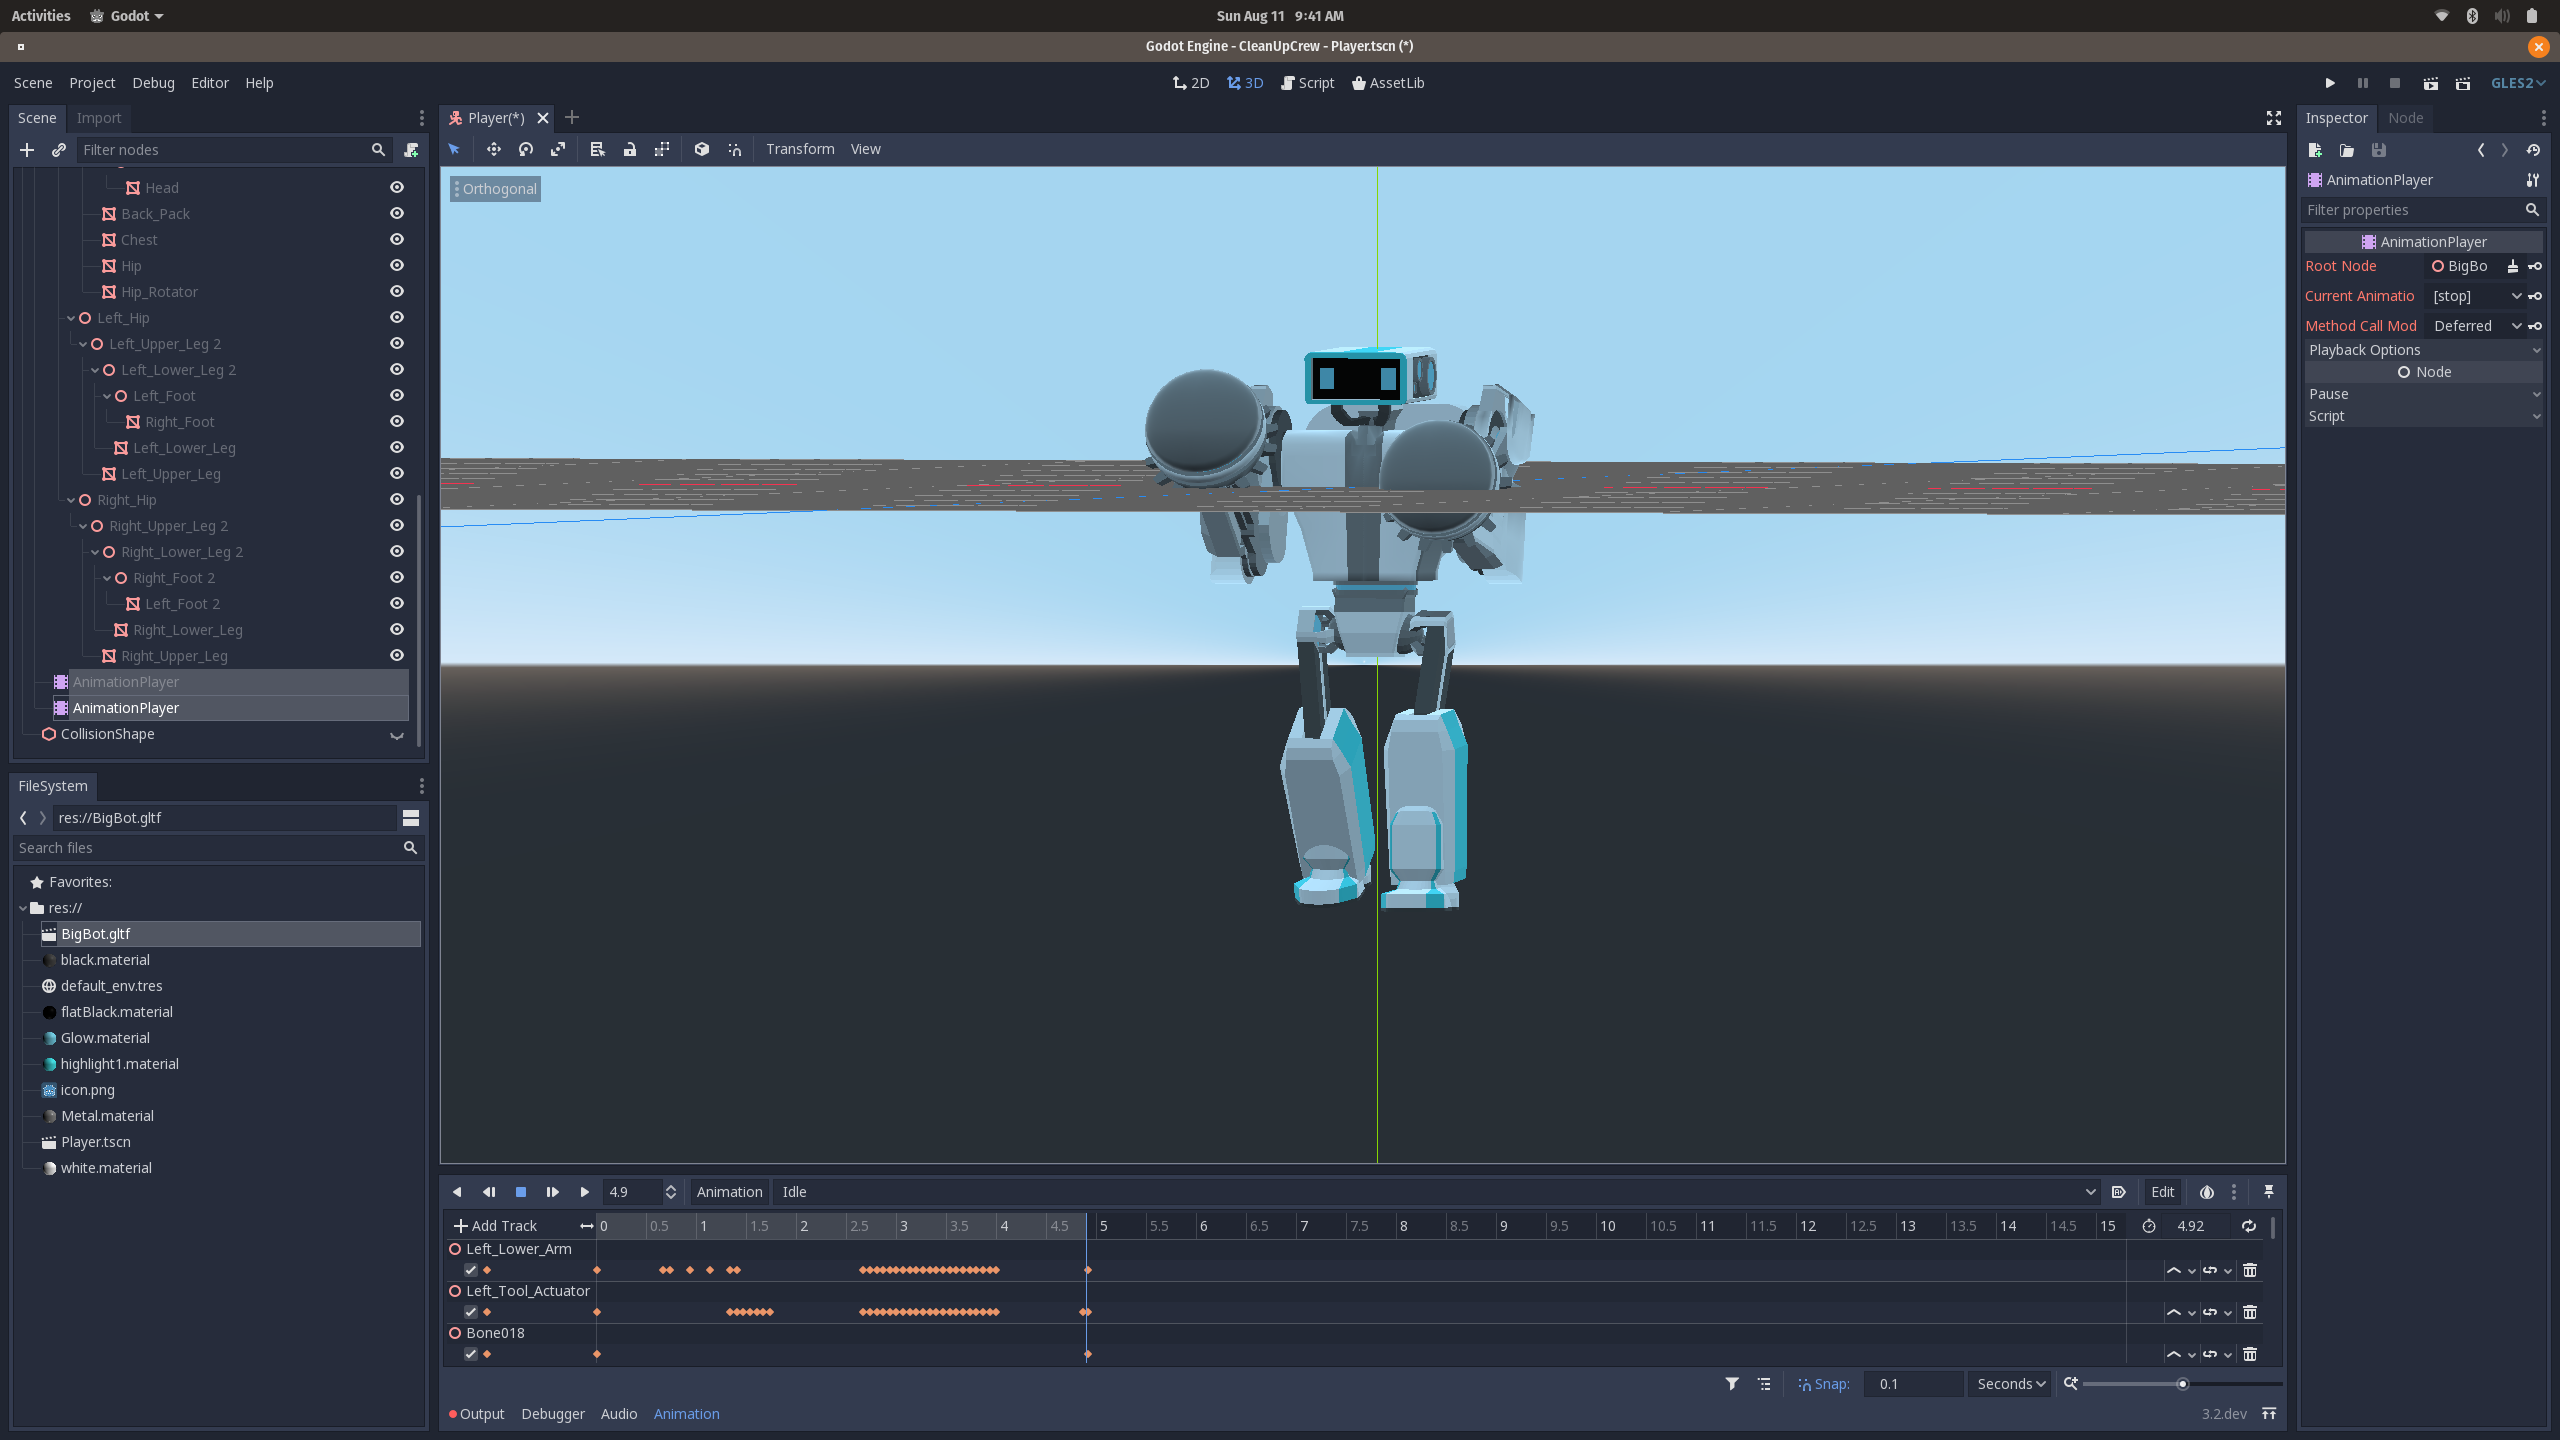
Task: Collapse the Left_Foot tree node
Action: click(x=107, y=396)
